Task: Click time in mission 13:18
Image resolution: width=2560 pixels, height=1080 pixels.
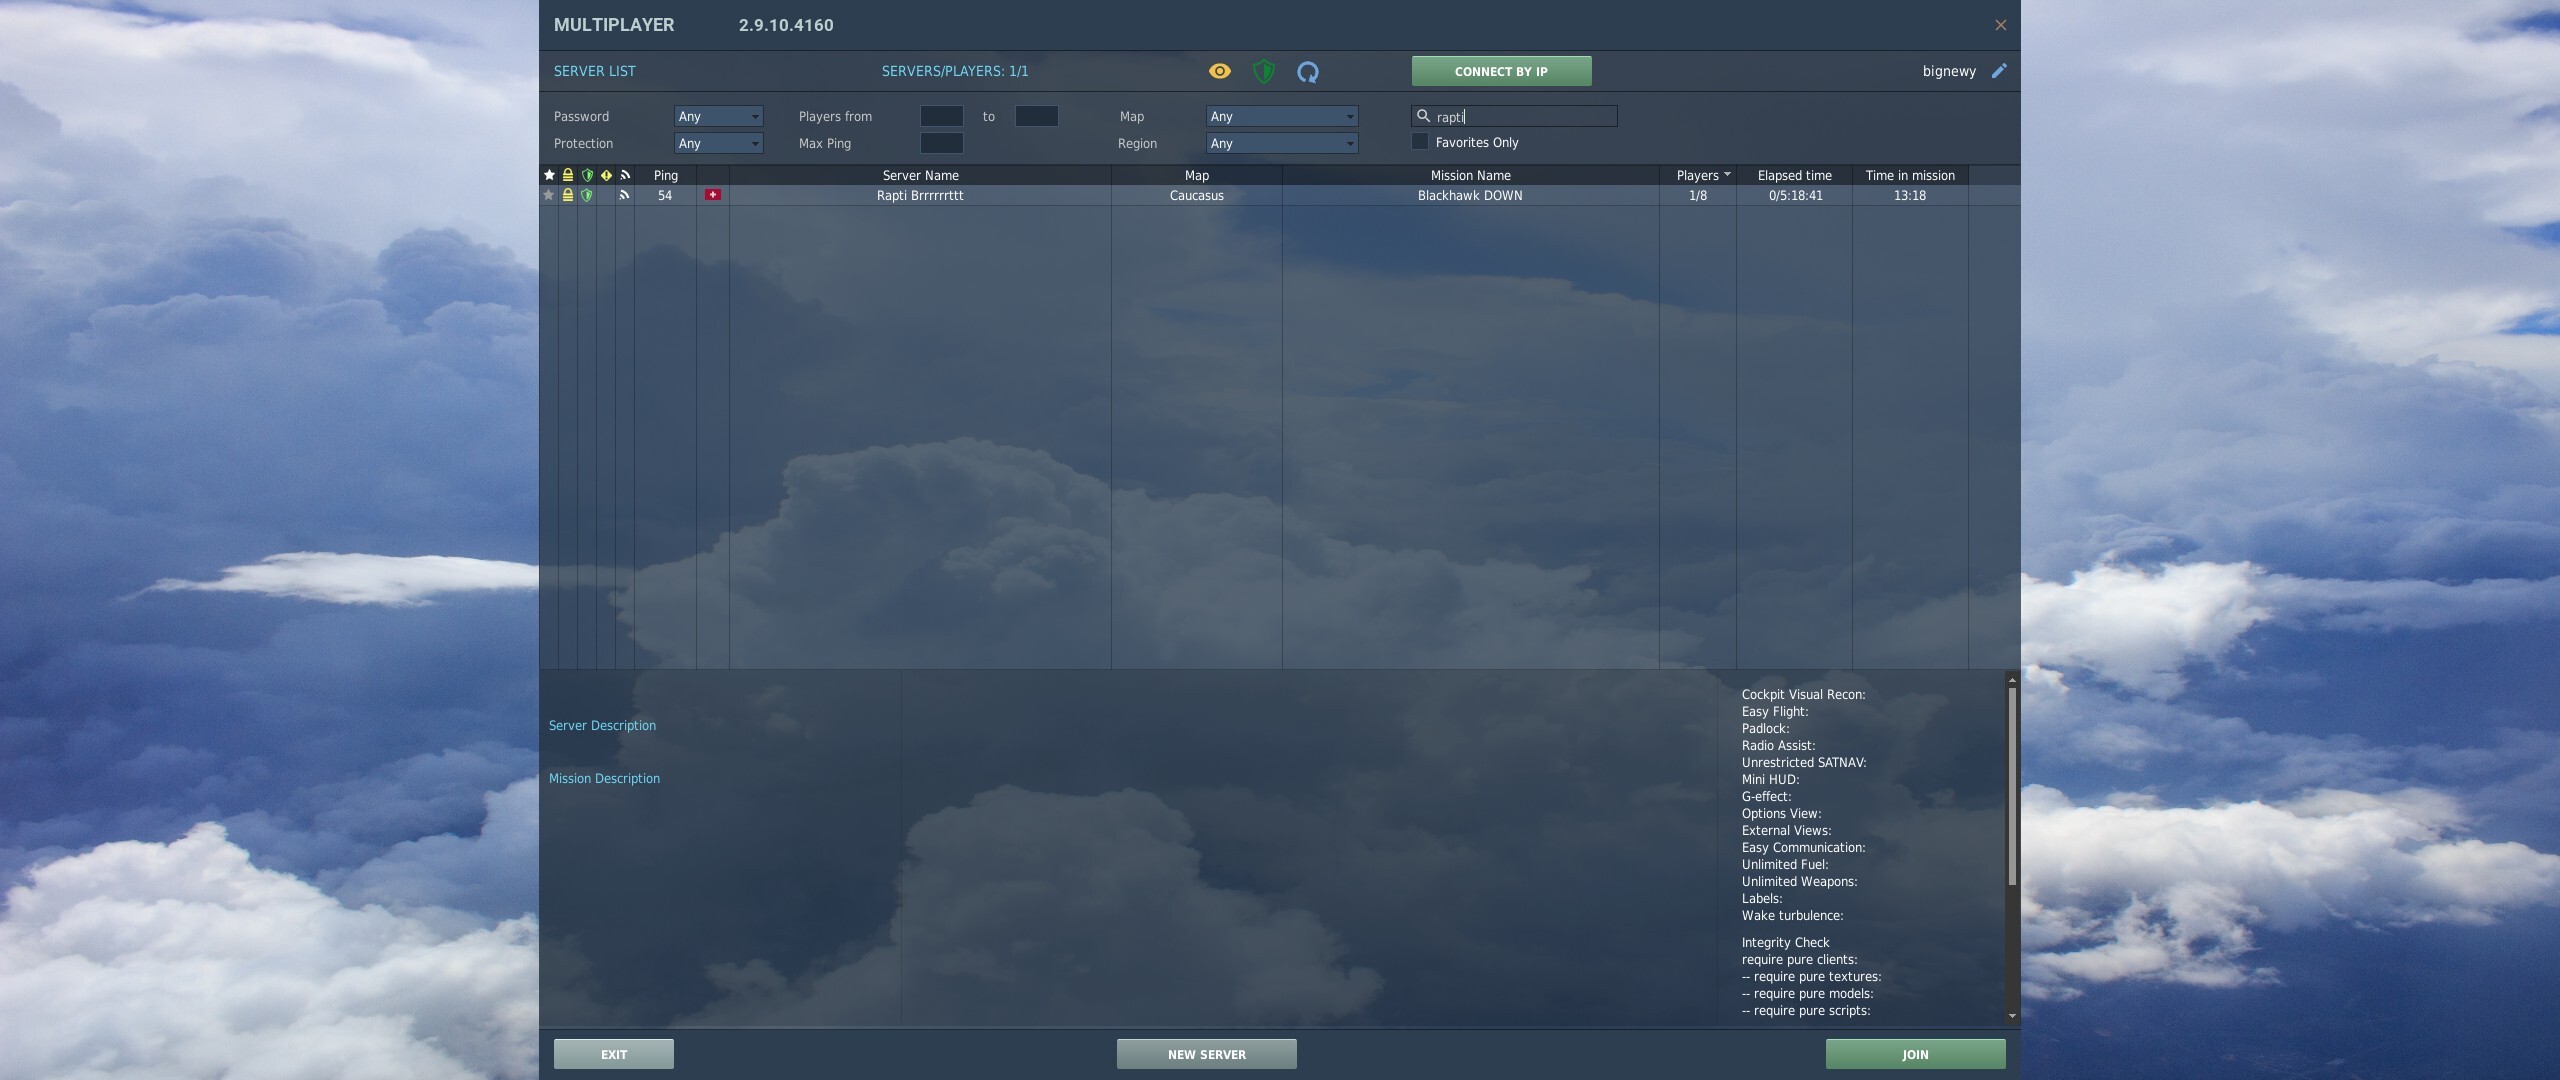Action: click(x=1909, y=195)
